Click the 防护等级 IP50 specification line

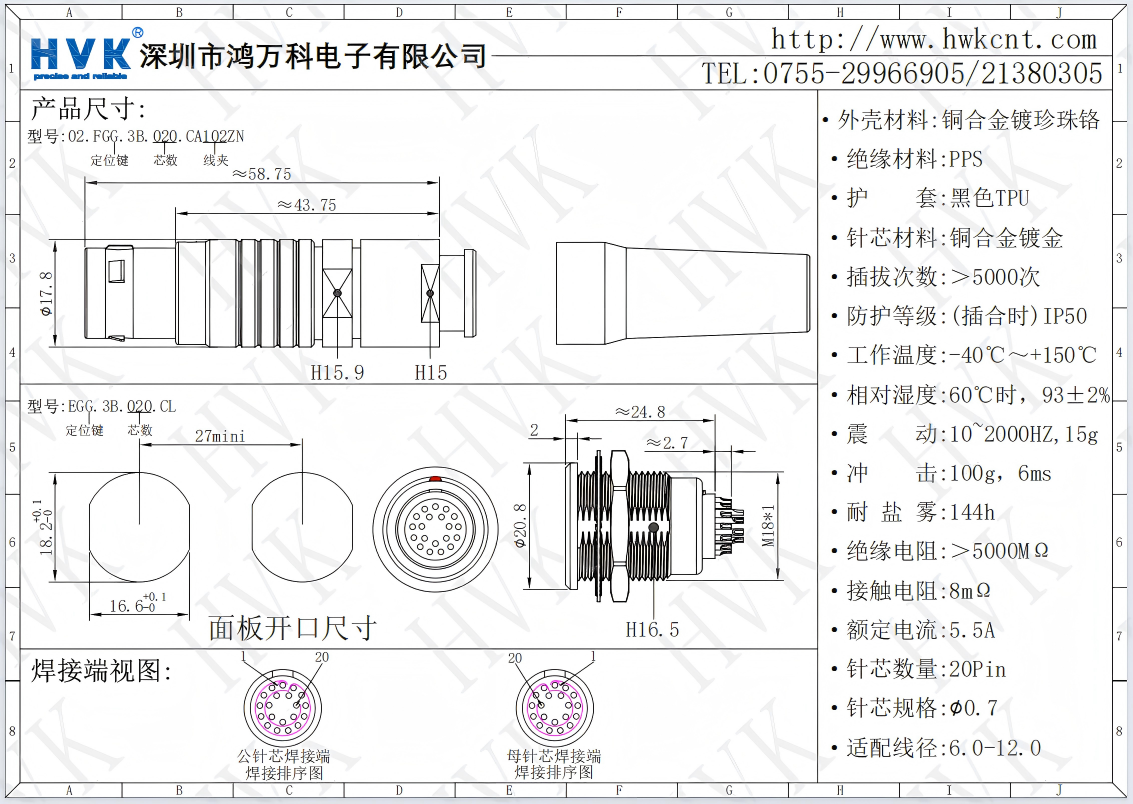click(966, 316)
